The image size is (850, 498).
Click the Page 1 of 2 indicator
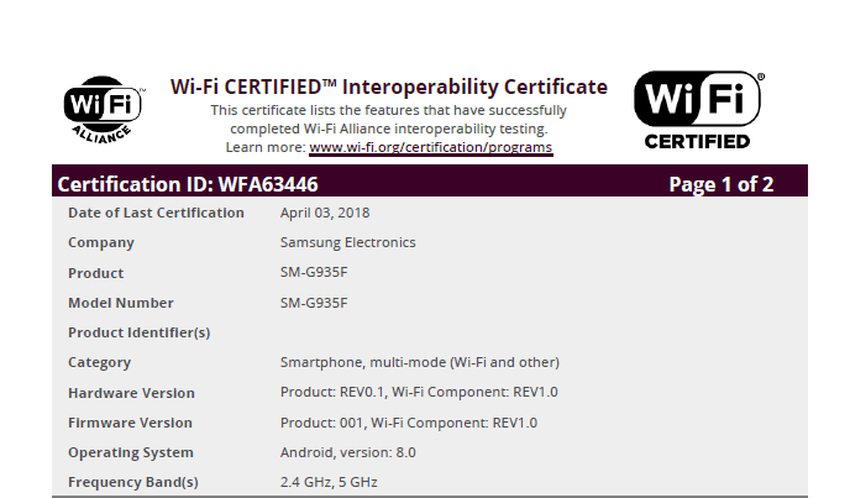(720, 184)
